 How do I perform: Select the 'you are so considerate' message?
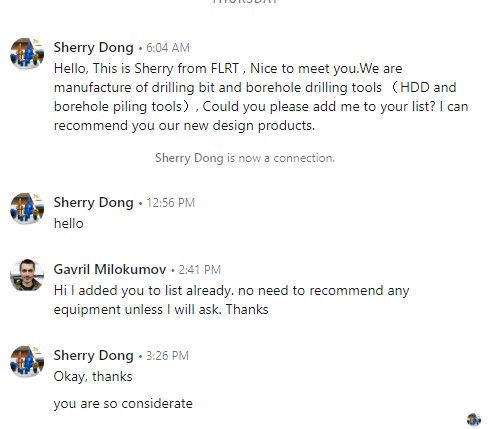click(x=123, y=404)
